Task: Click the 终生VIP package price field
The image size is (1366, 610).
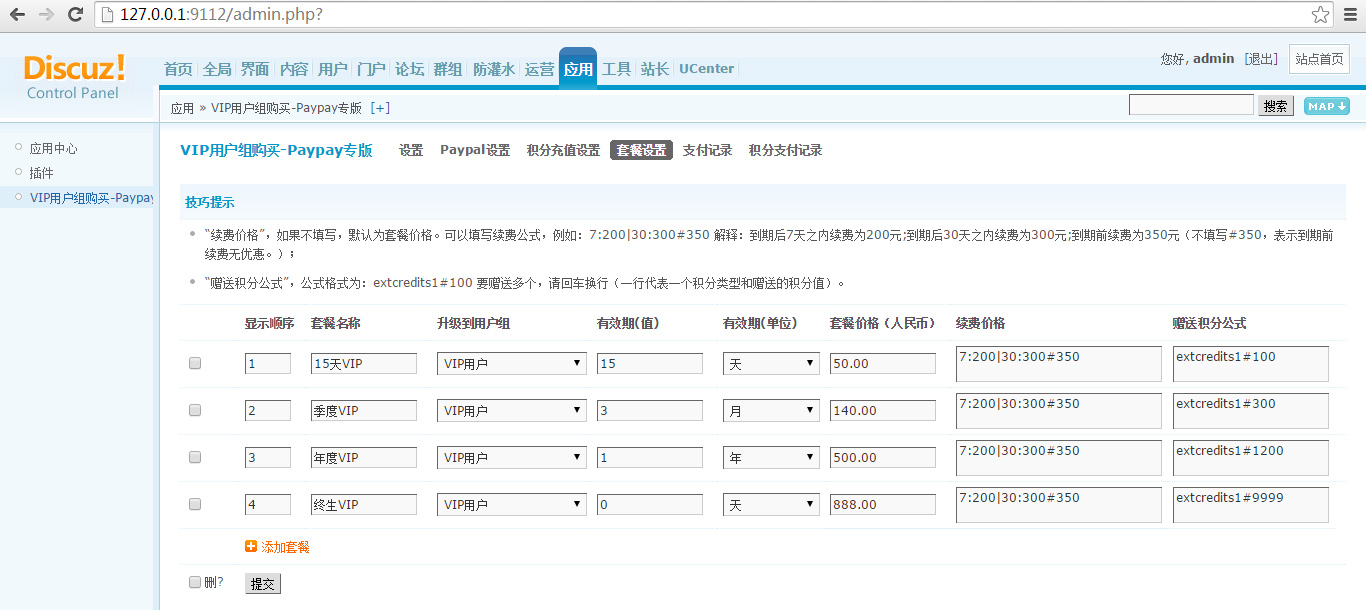Action: point(882,505)
